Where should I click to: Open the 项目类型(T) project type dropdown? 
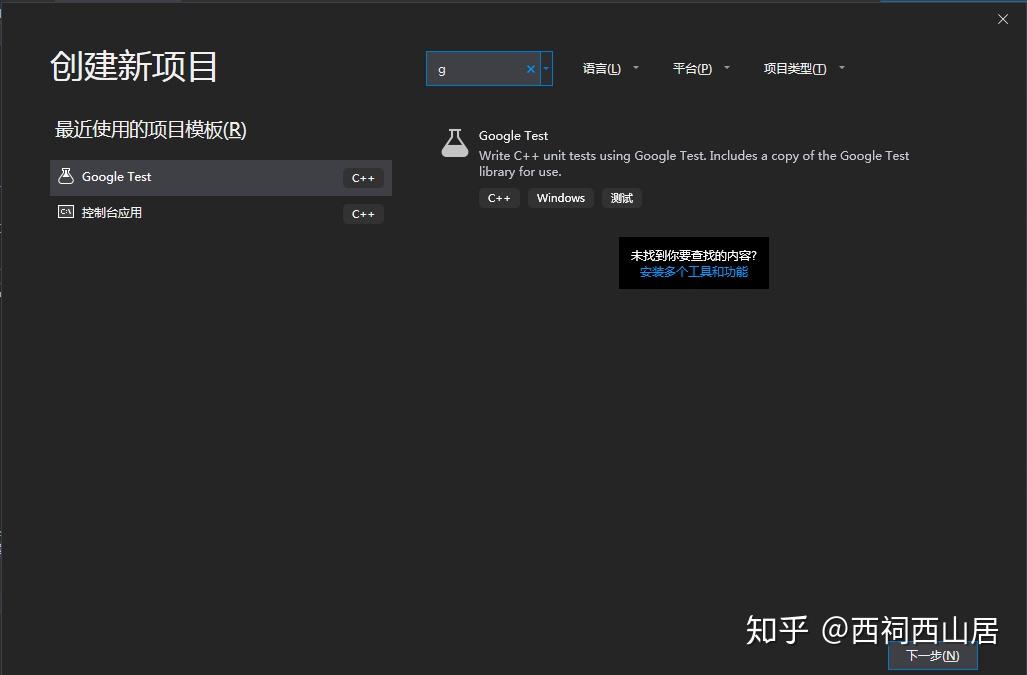(804, 68)
